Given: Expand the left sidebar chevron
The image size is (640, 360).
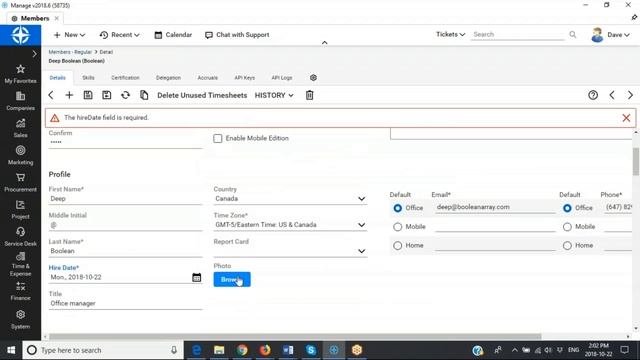Looking at the screenshot, I should click(x=34, y=54).
